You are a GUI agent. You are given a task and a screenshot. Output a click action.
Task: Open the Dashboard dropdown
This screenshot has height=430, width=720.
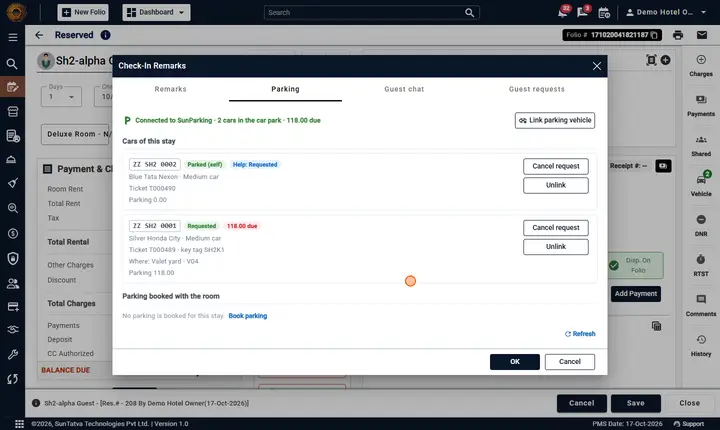tap(156, 12)
